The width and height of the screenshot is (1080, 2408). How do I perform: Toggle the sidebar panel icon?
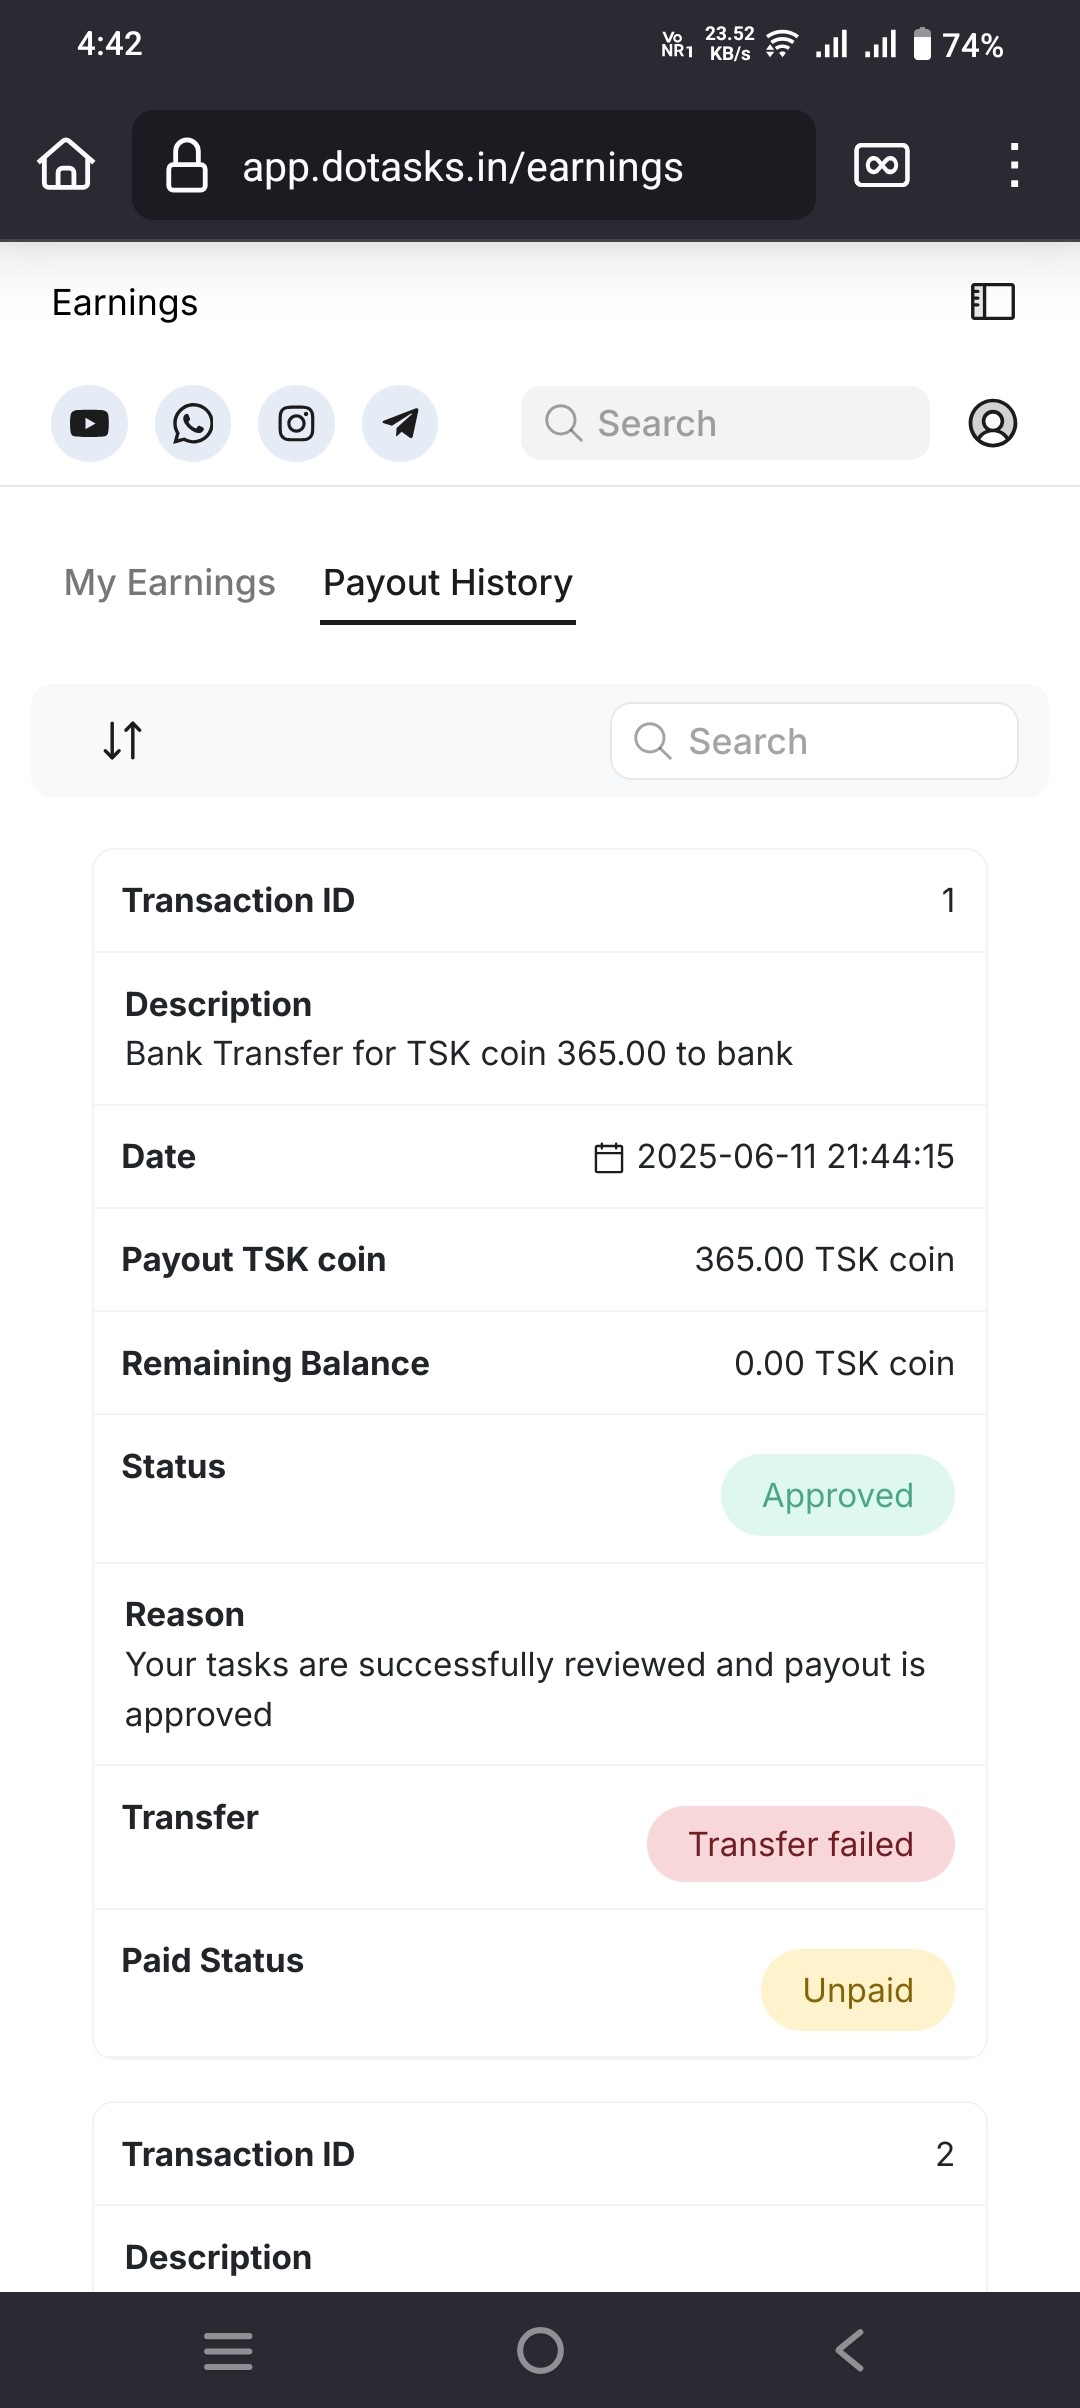coord(992,302)
